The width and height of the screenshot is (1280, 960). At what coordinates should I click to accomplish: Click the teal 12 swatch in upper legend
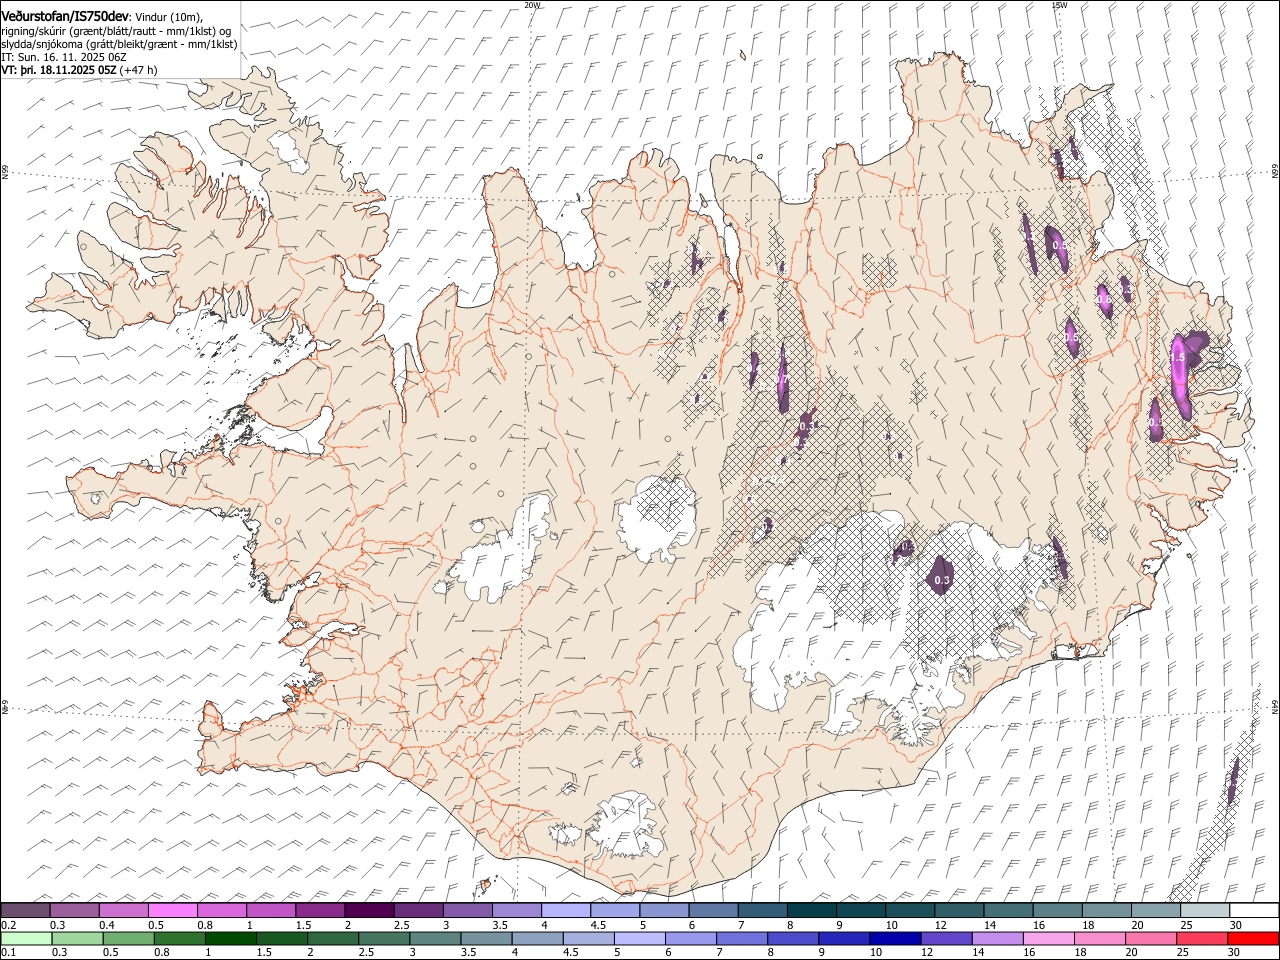pos(959,911)
